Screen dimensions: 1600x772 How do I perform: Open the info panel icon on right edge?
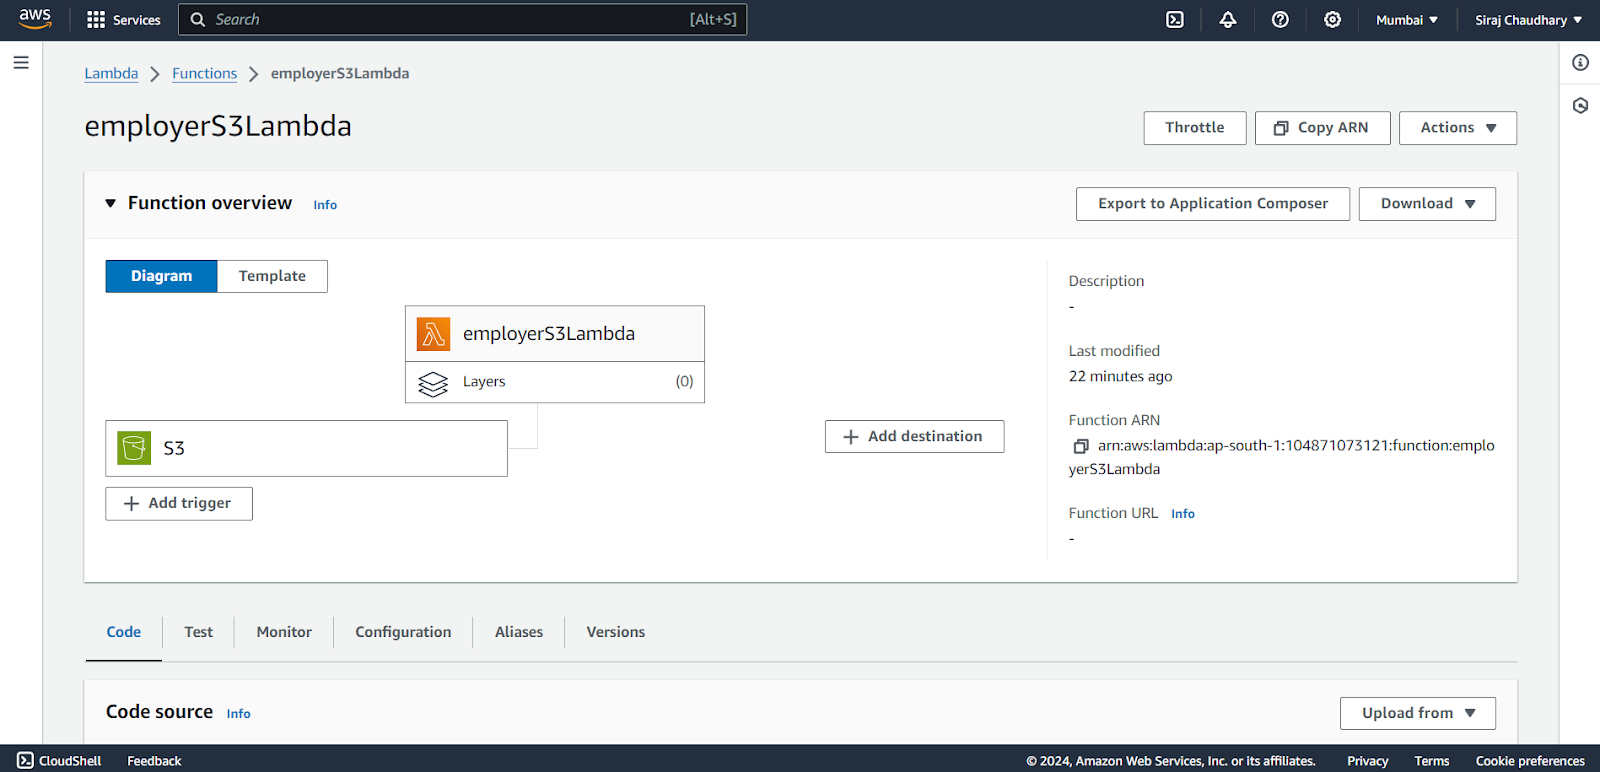[x=1580, y=63]
